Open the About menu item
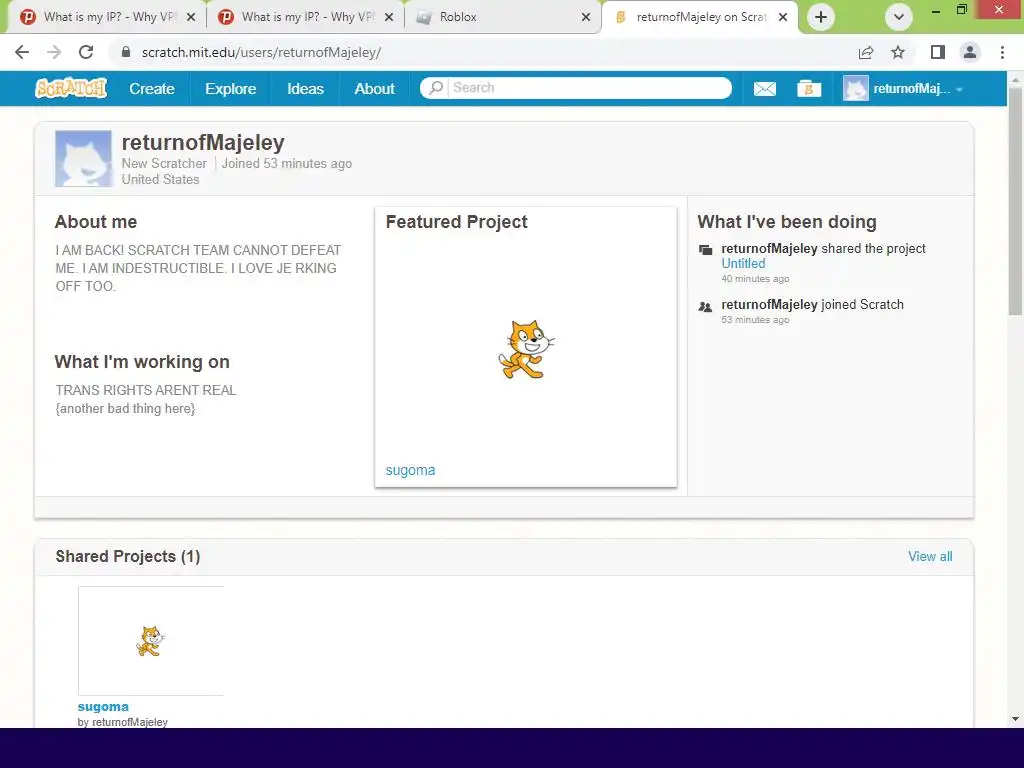Screen dimensions: 1024x768 [x=374, y=89]
